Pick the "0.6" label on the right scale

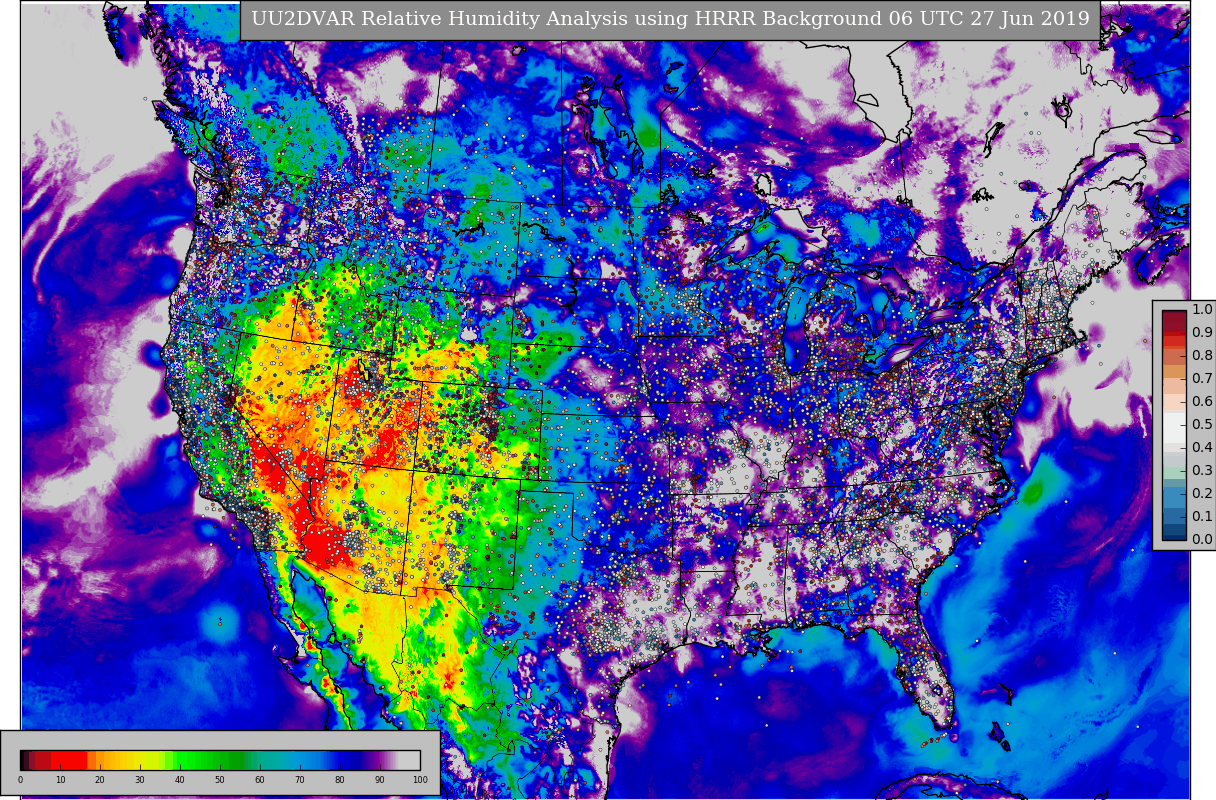coord(1202,402)
